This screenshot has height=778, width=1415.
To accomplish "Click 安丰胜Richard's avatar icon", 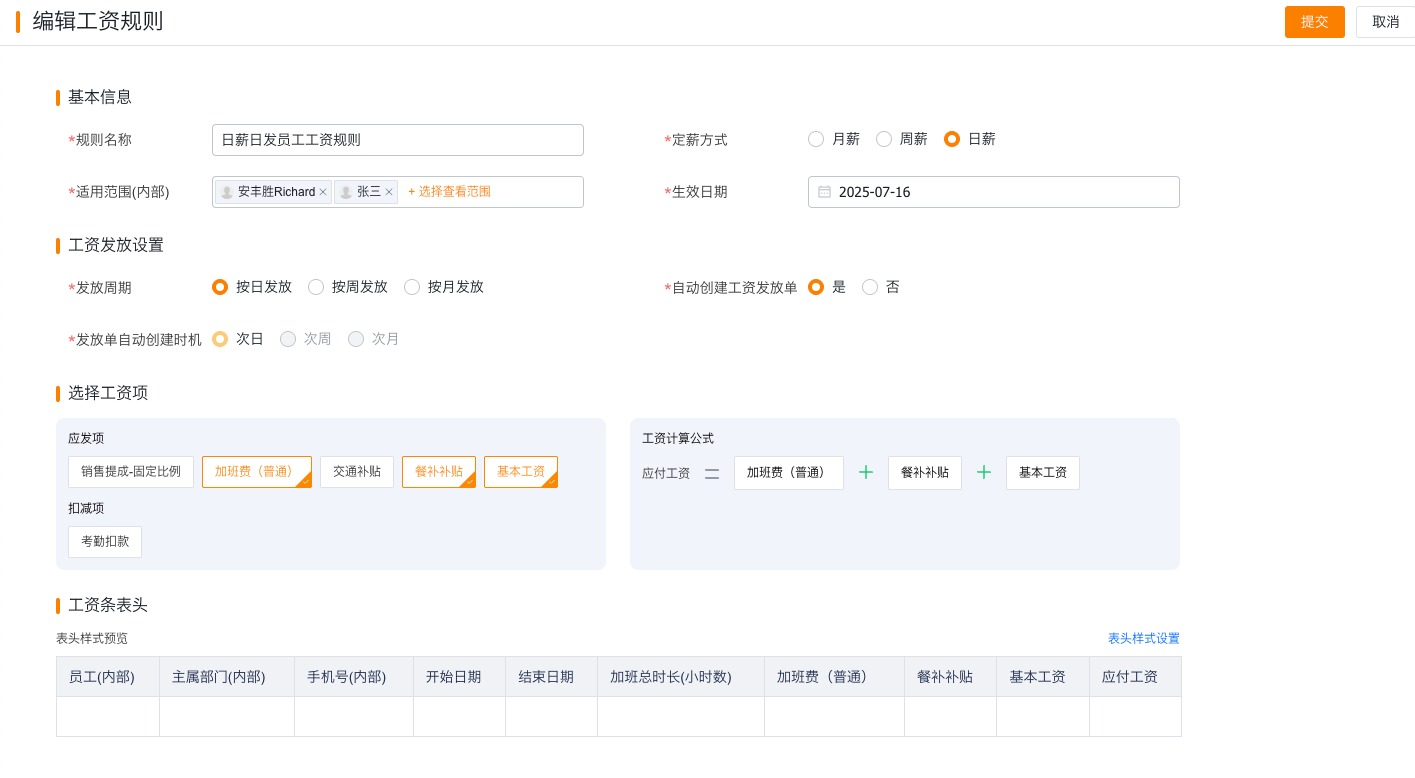I will pyautogui.click(x=228, y=192).
